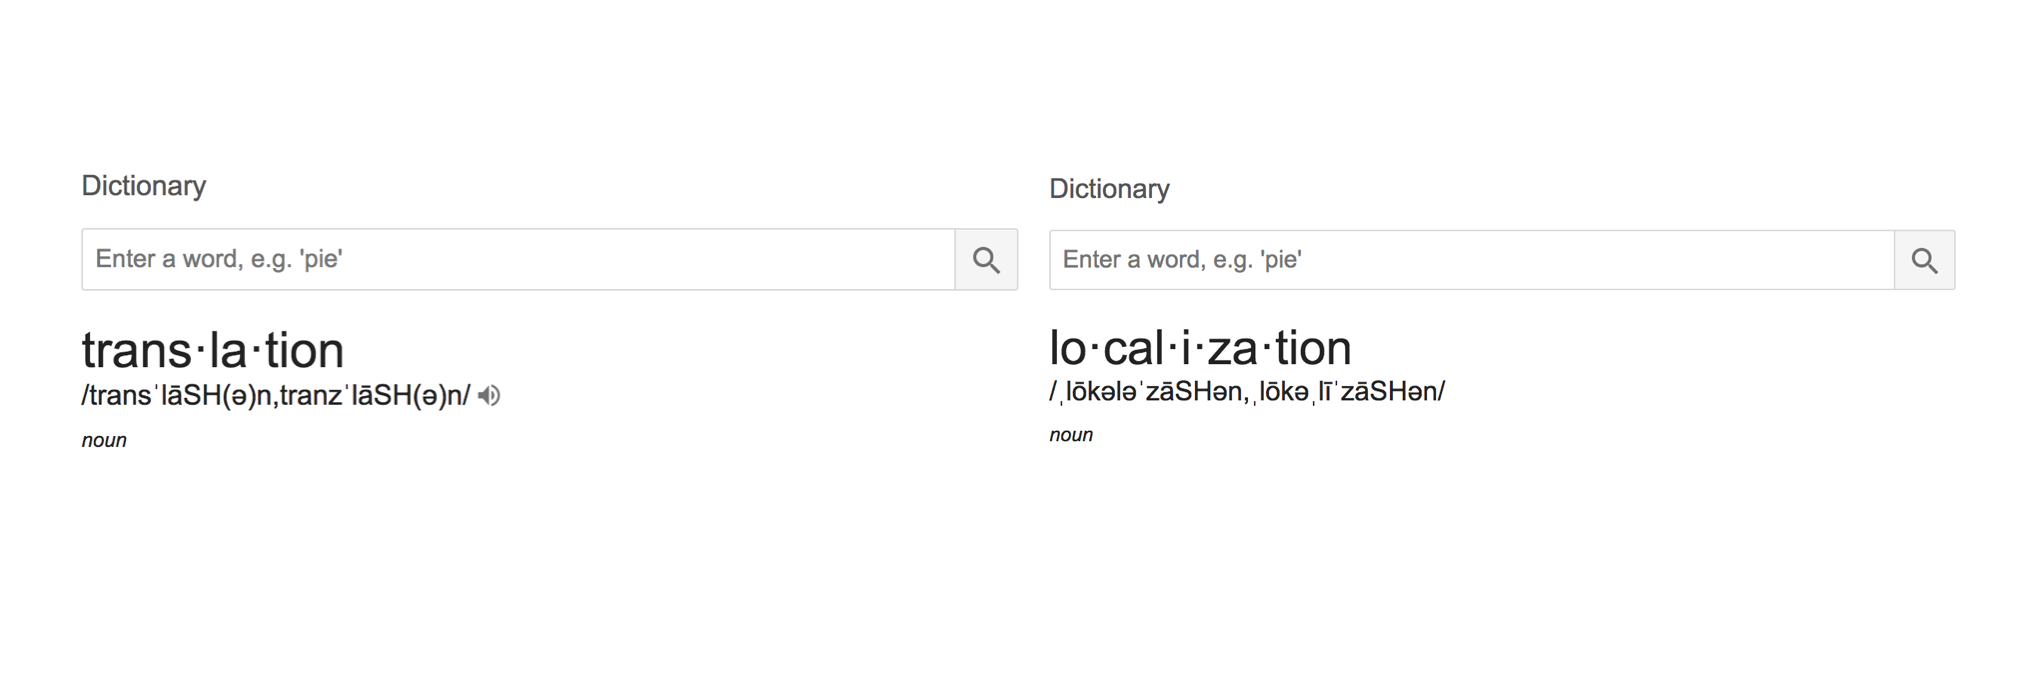Click the "lo" syllable of the localization headword

click(1067, 349)
